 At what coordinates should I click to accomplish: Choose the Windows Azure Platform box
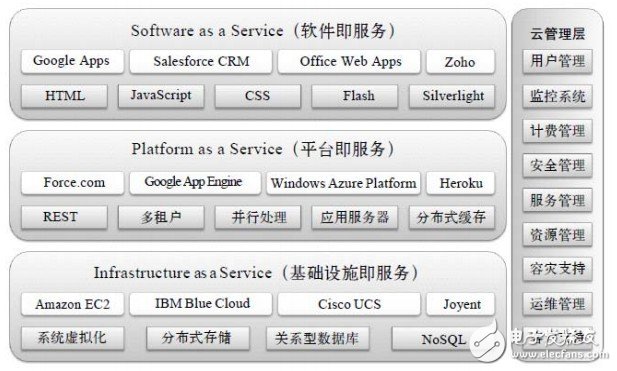343,183
